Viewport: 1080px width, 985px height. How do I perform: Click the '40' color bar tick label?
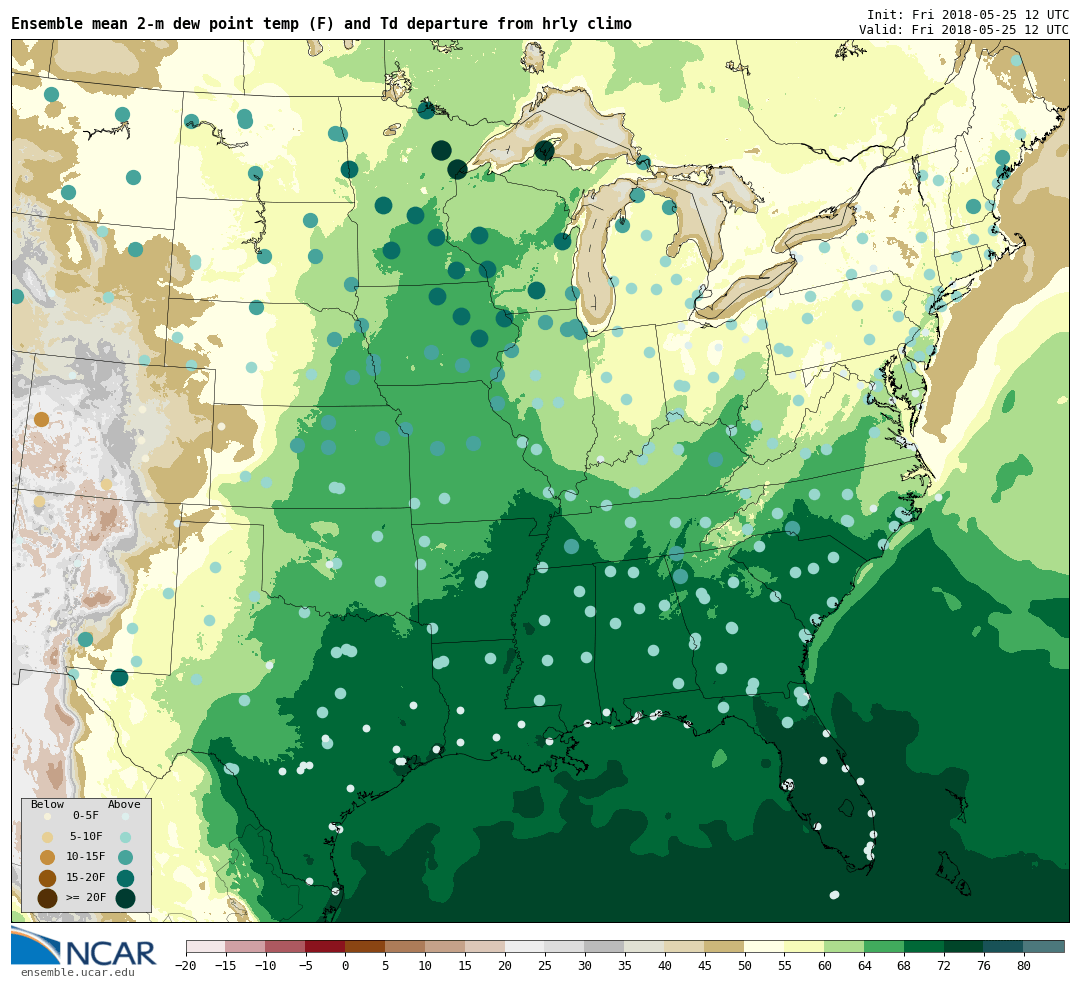[665, 966]
